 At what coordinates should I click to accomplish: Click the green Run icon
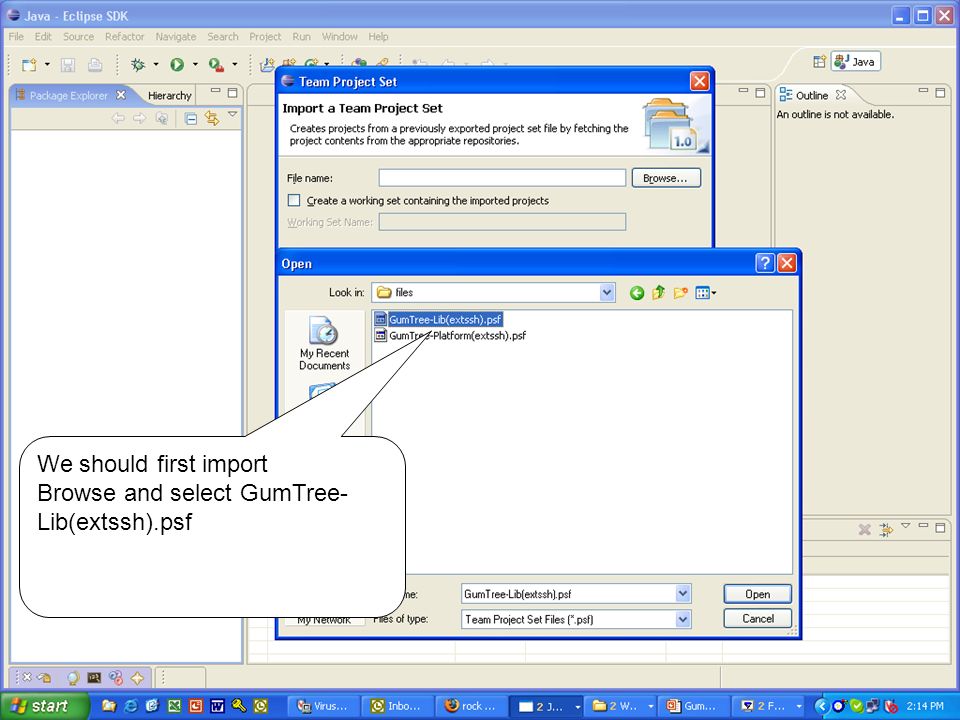tap(177, 64)
